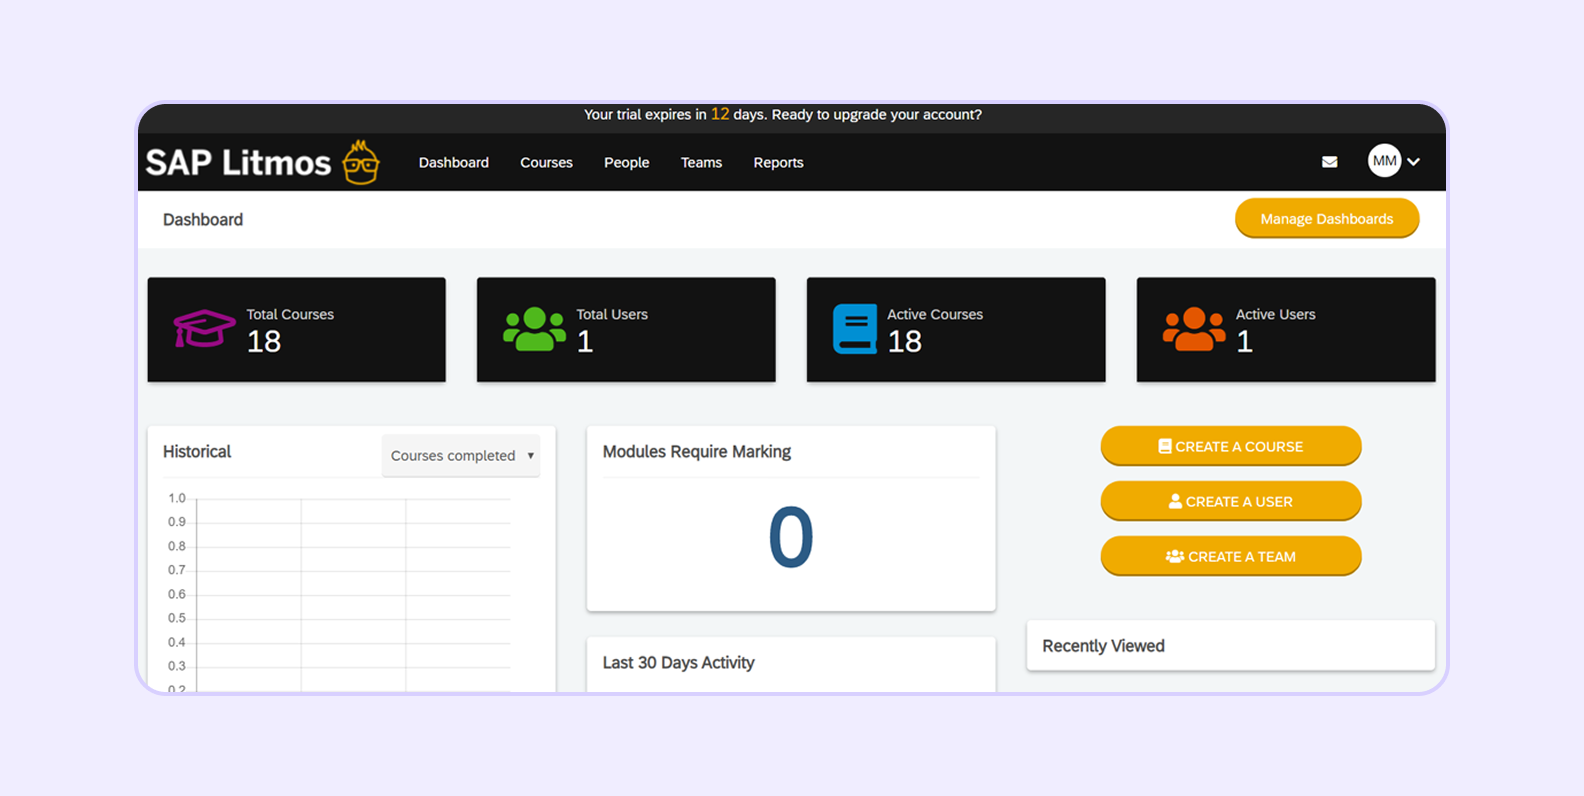Click the 1.0 chart axis label

(177, 497)
